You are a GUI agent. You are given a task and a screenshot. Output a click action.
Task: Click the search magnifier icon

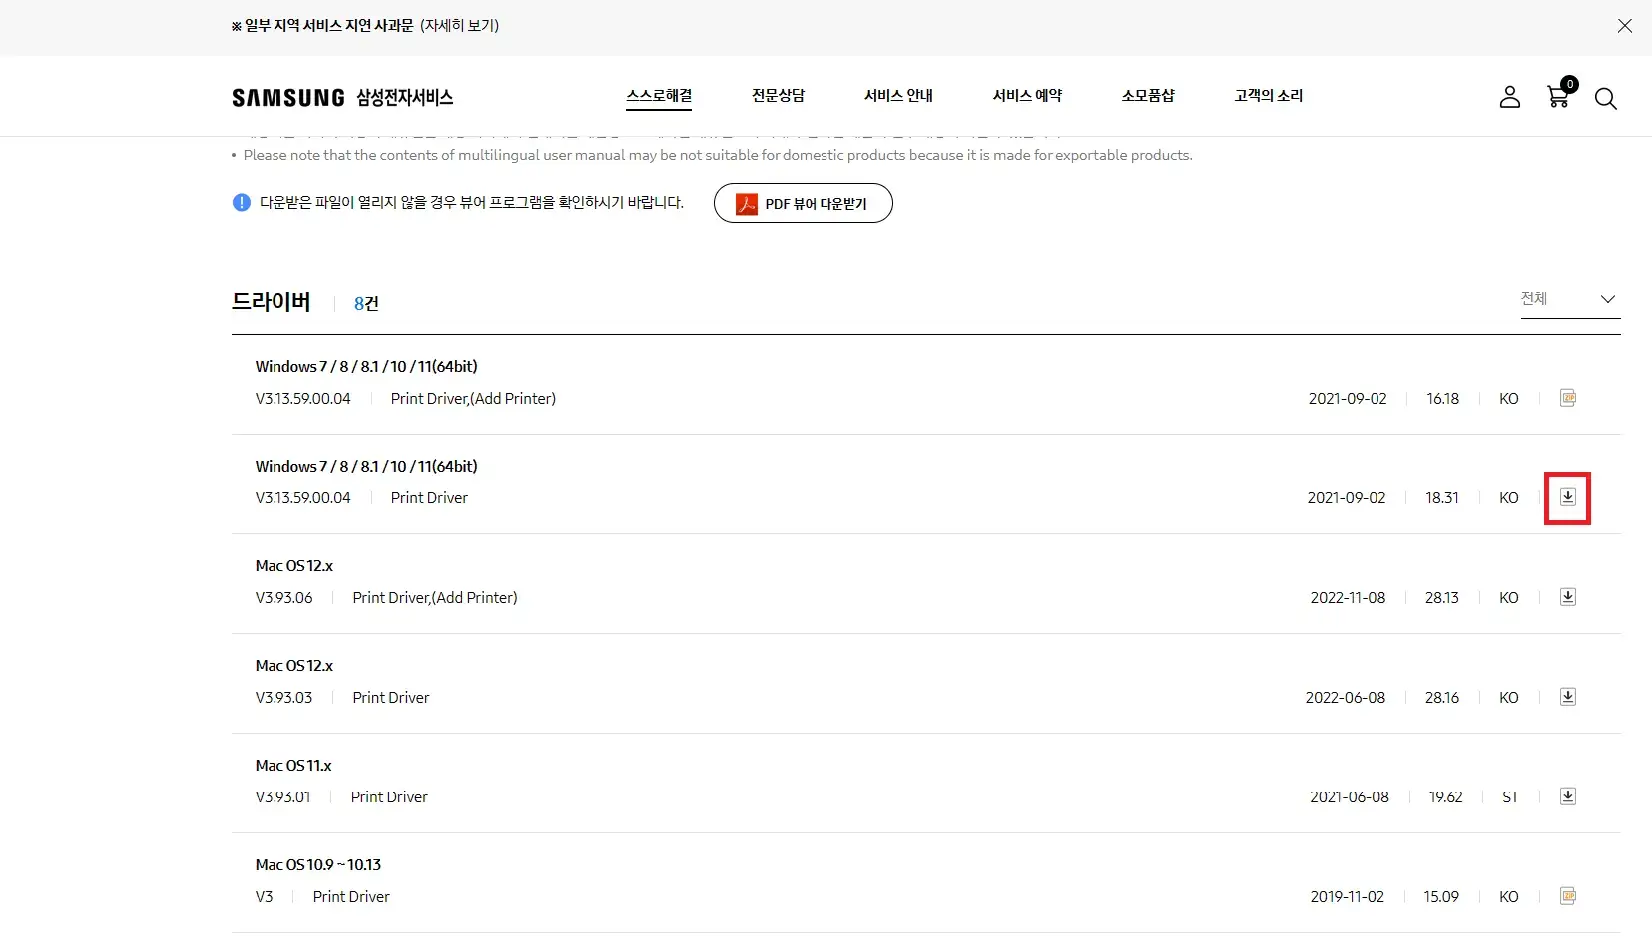coord(1606,99)
